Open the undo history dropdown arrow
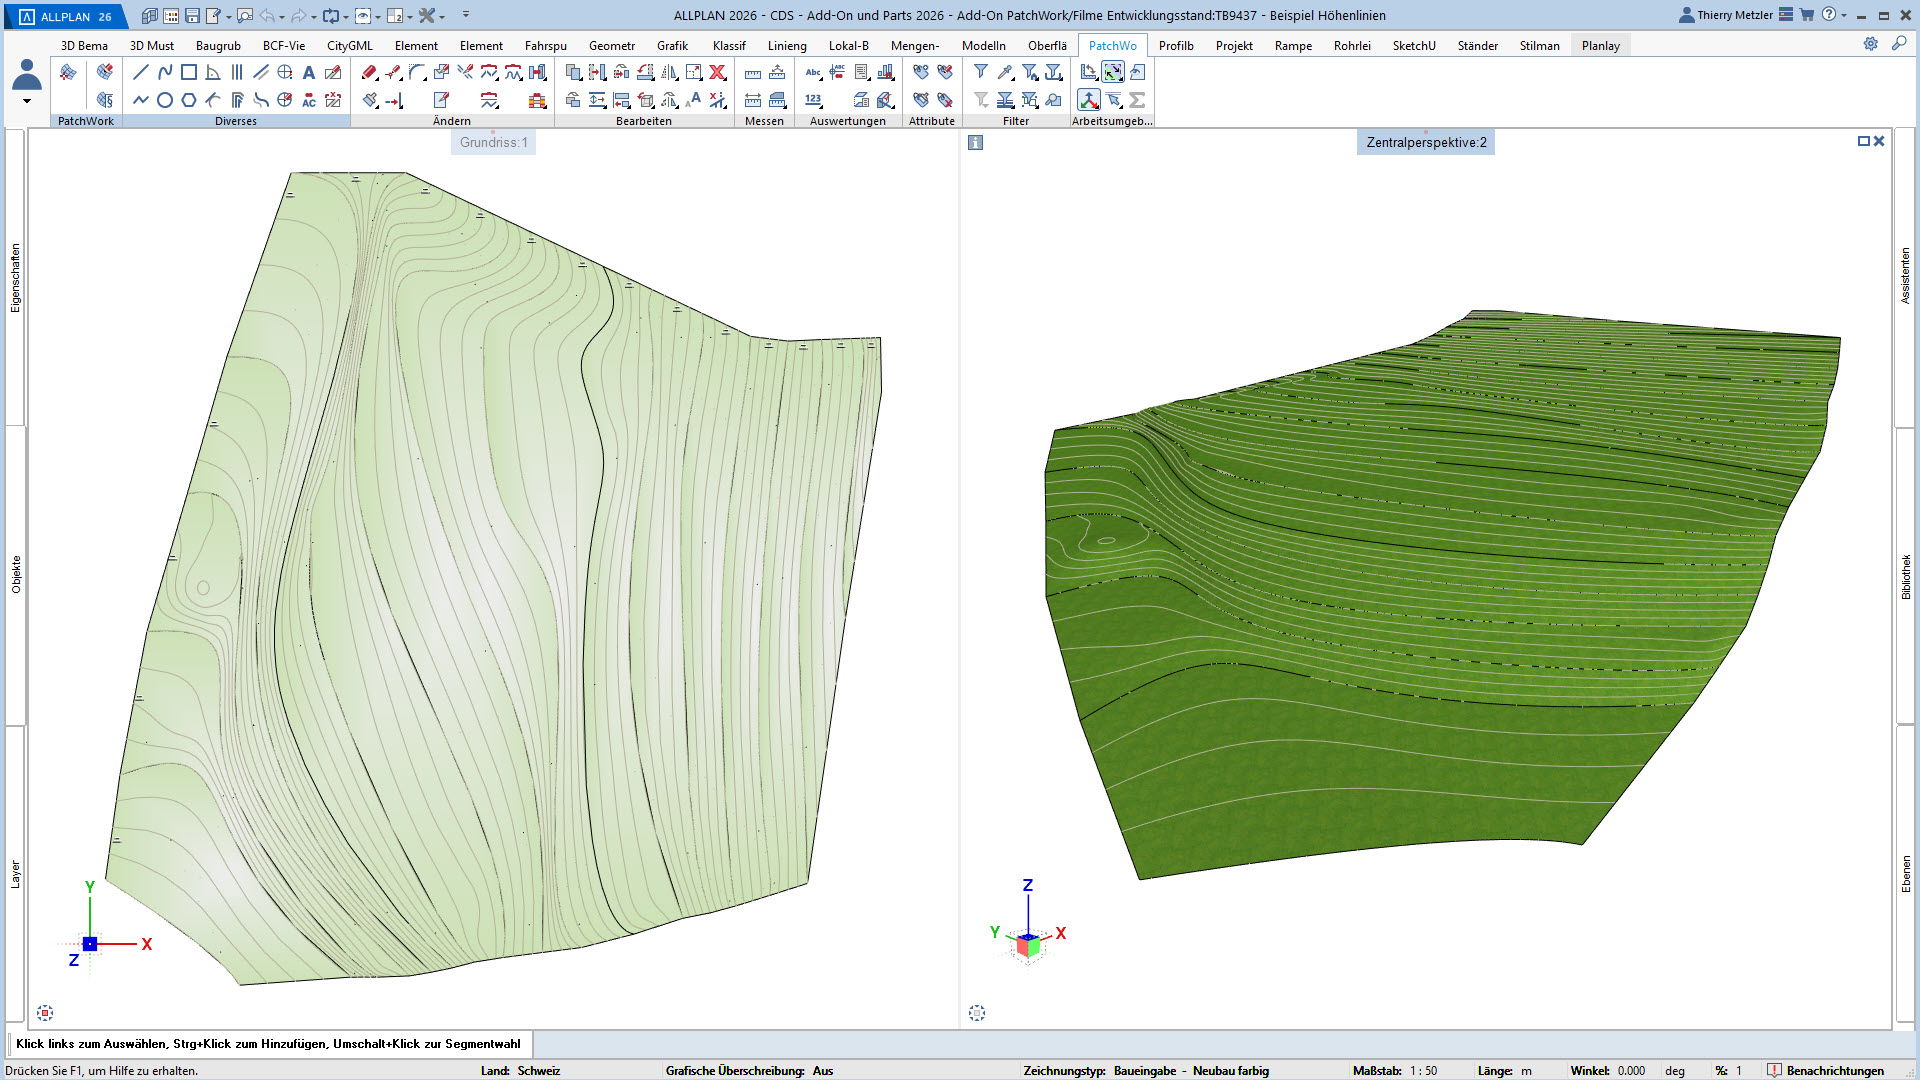 pyautogui.click(x=282, y=16)
